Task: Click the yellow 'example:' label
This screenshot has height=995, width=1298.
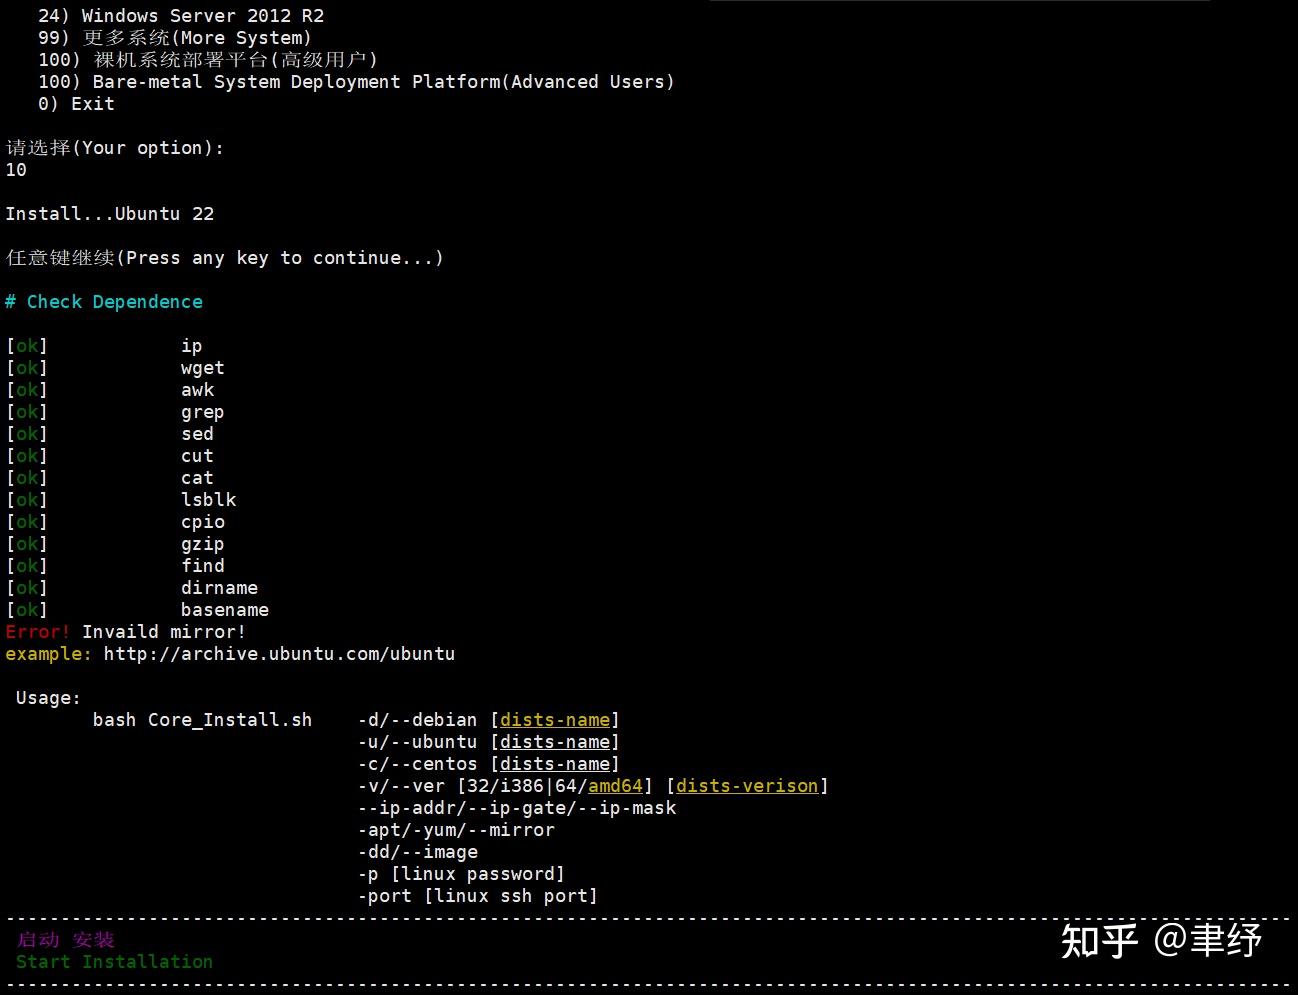Action: point(49,654)
